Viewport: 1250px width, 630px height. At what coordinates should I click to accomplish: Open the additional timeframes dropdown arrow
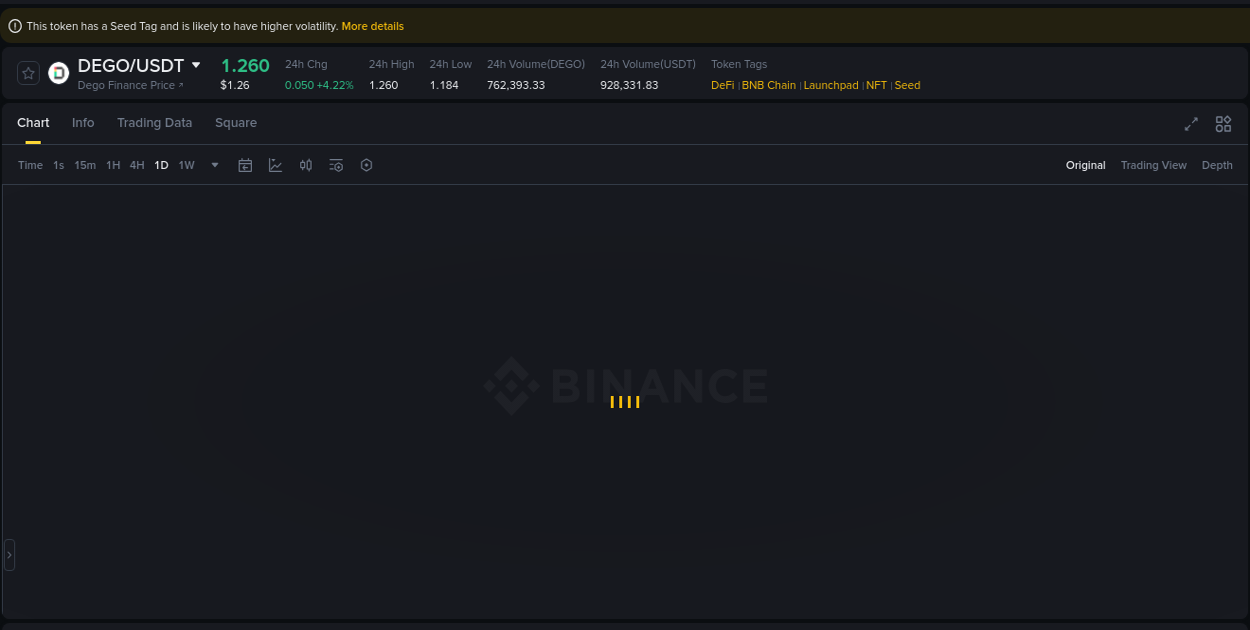click(214, 165)
